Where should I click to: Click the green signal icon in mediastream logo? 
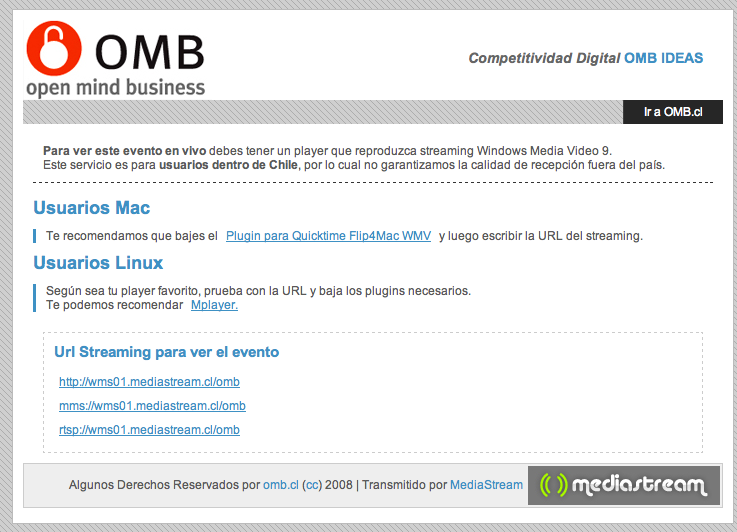pyautogui.click(x=554, y=485)
